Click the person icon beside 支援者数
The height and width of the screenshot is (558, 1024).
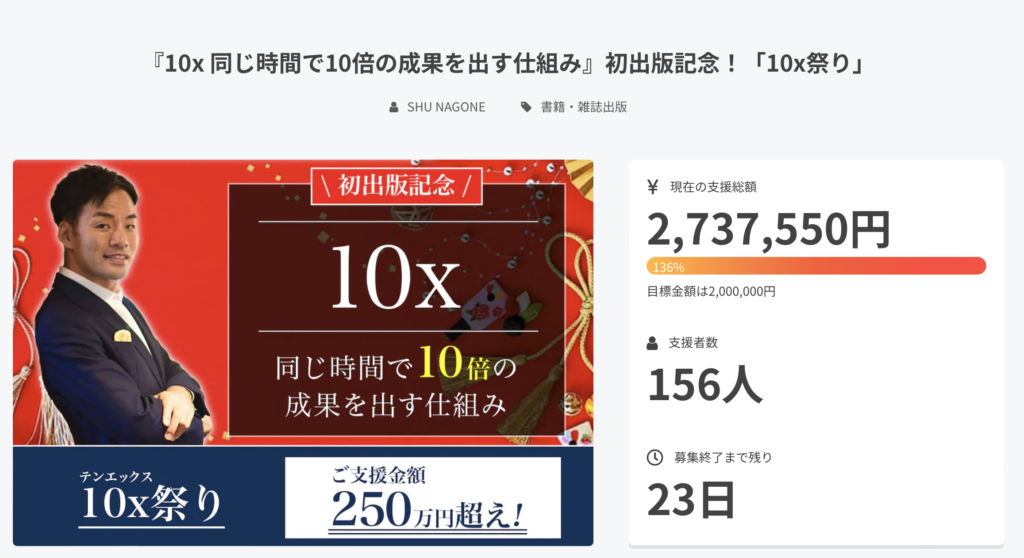point(652,343)
